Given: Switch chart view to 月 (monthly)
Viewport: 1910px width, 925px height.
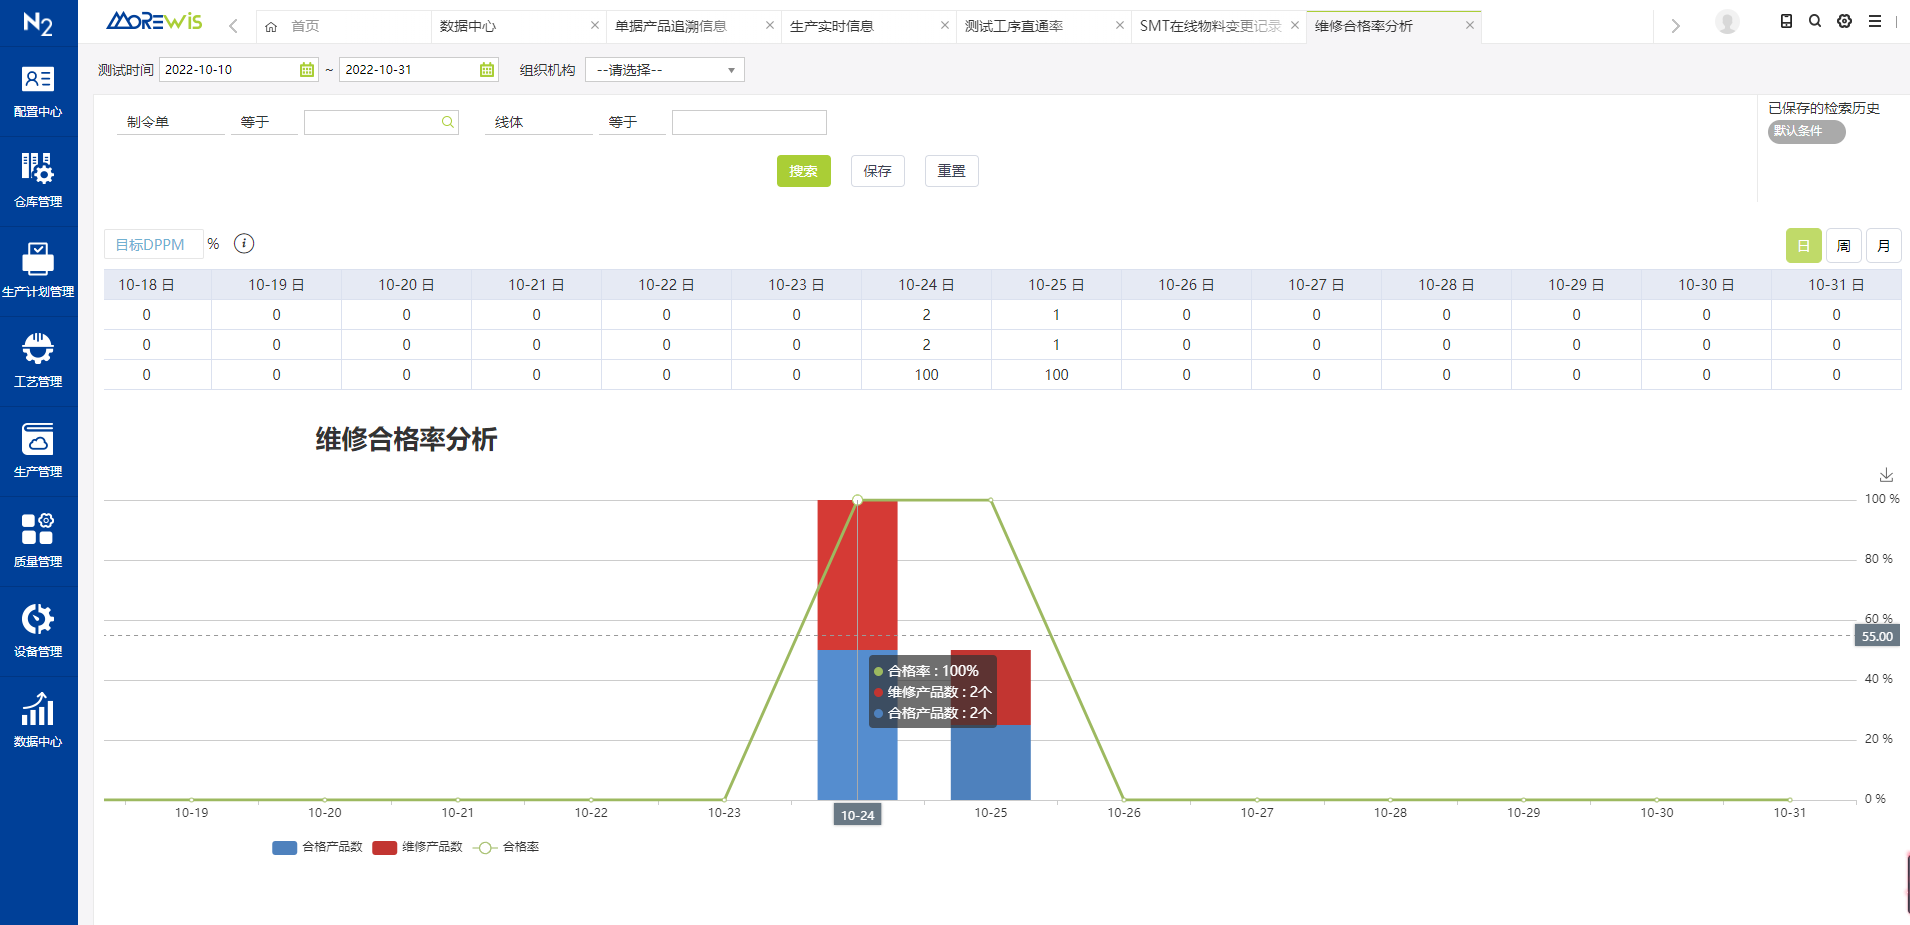Looking at the screenshot, I should [1883, 246].
